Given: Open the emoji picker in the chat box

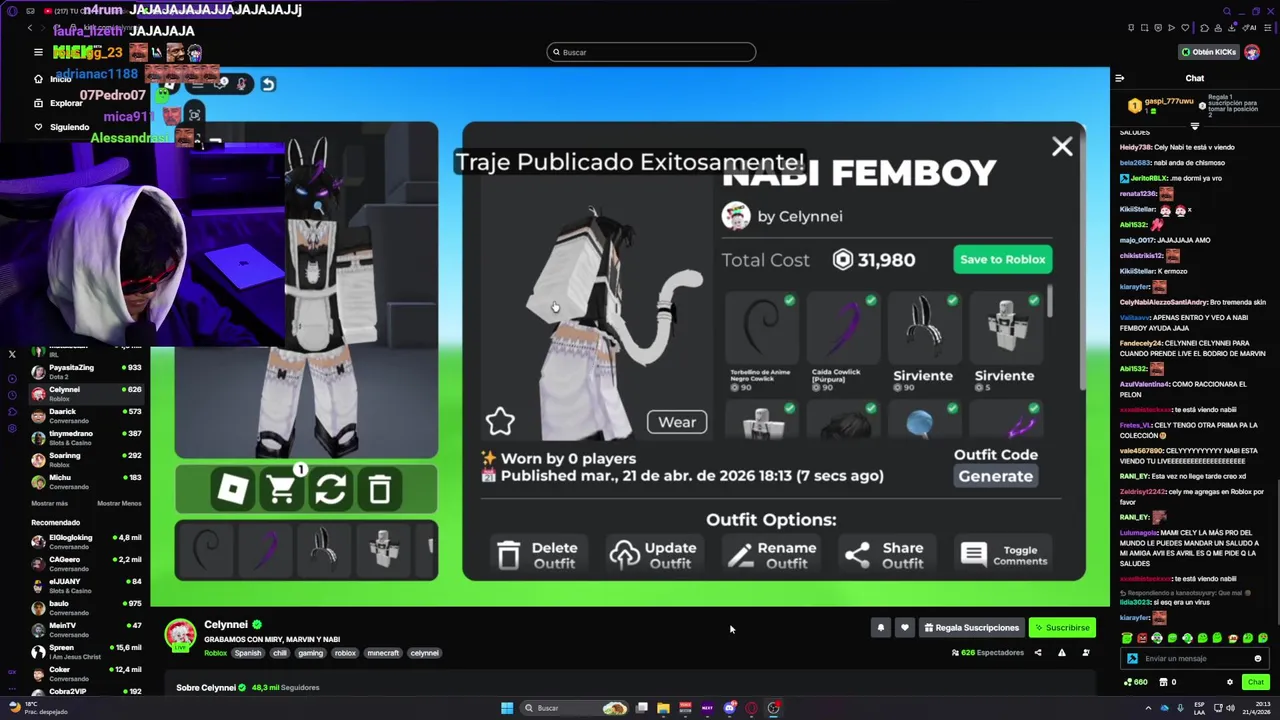Looking at the screenshot, I should pyautogui.click(x=1258, y=658).
